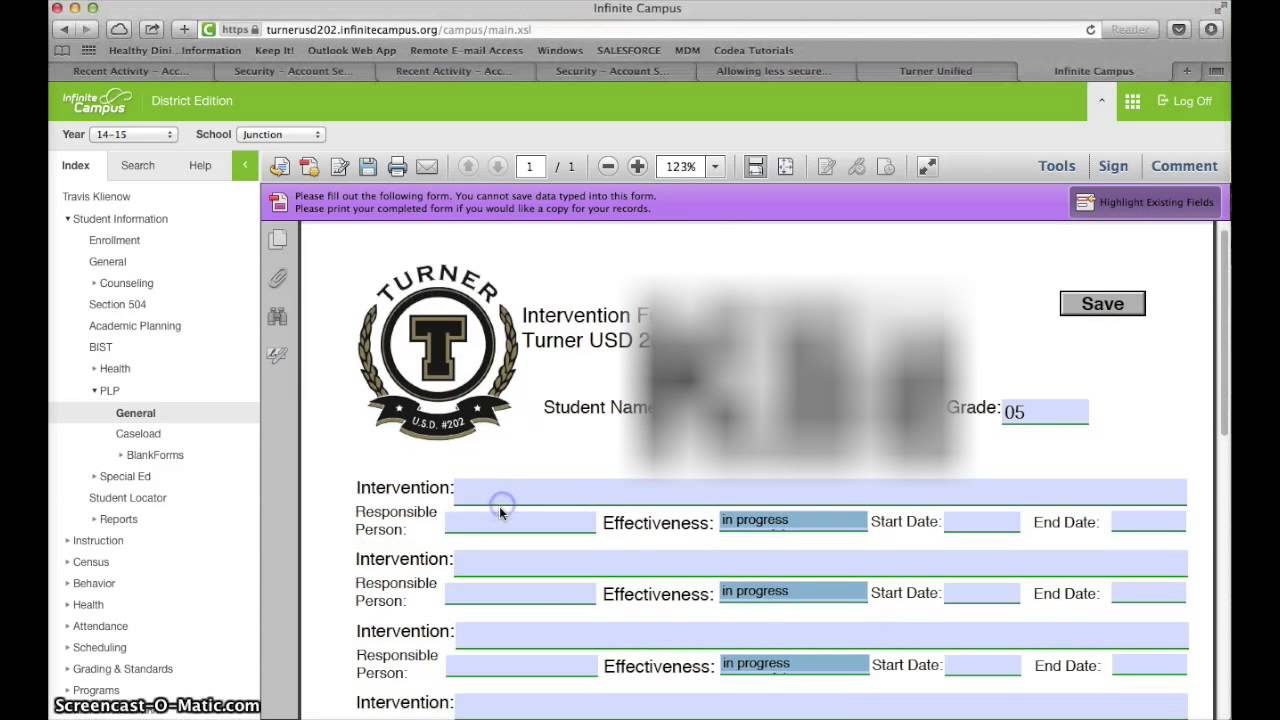Open the Sign pane

[1113, 166]
